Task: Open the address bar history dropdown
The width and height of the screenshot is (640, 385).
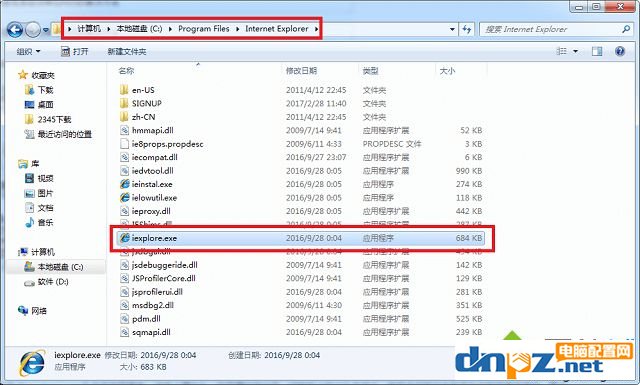Action: point(452,29)
